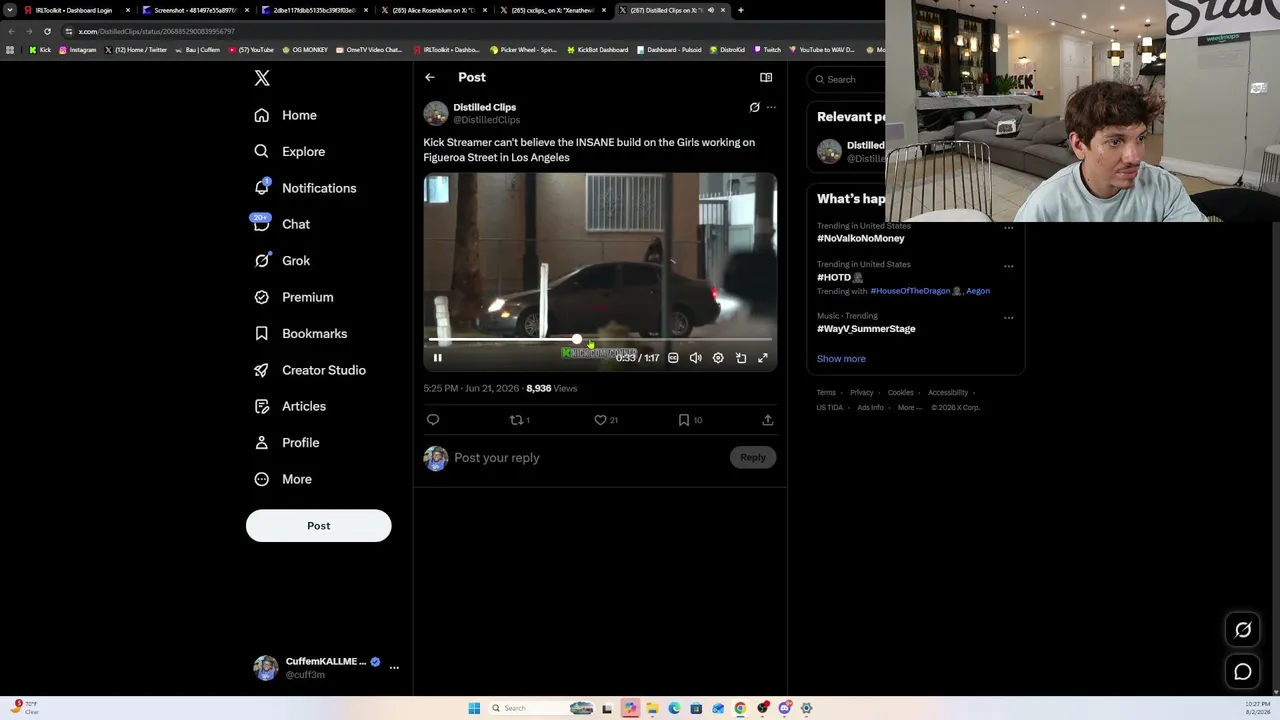Toggle closed captions on the video

(673, 358)
